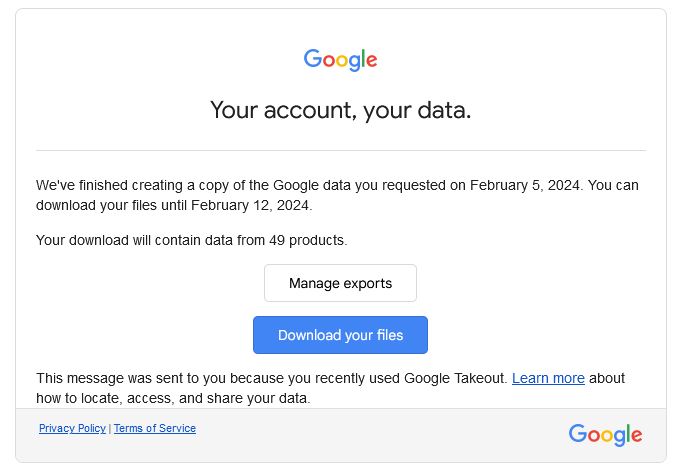
Task: Click the blue Download your files button
Action: [340, 335]
